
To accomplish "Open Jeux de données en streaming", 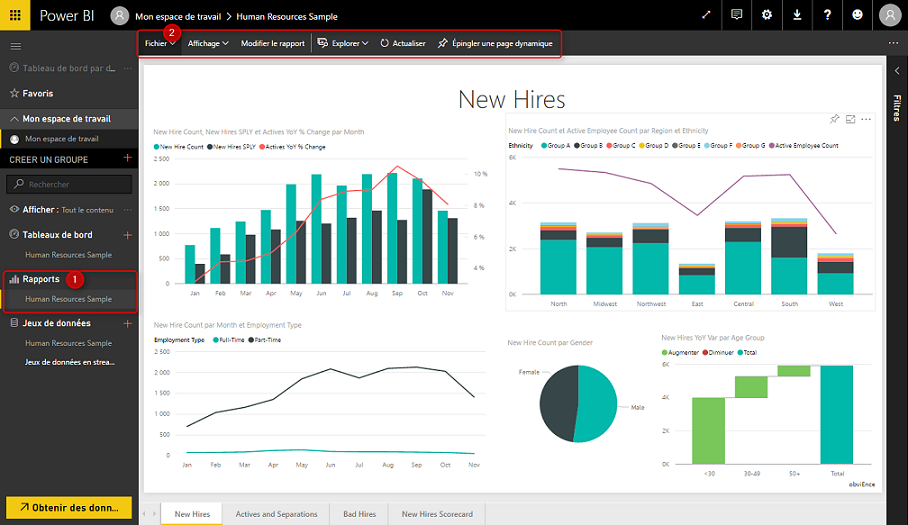I will pos(69,362).
